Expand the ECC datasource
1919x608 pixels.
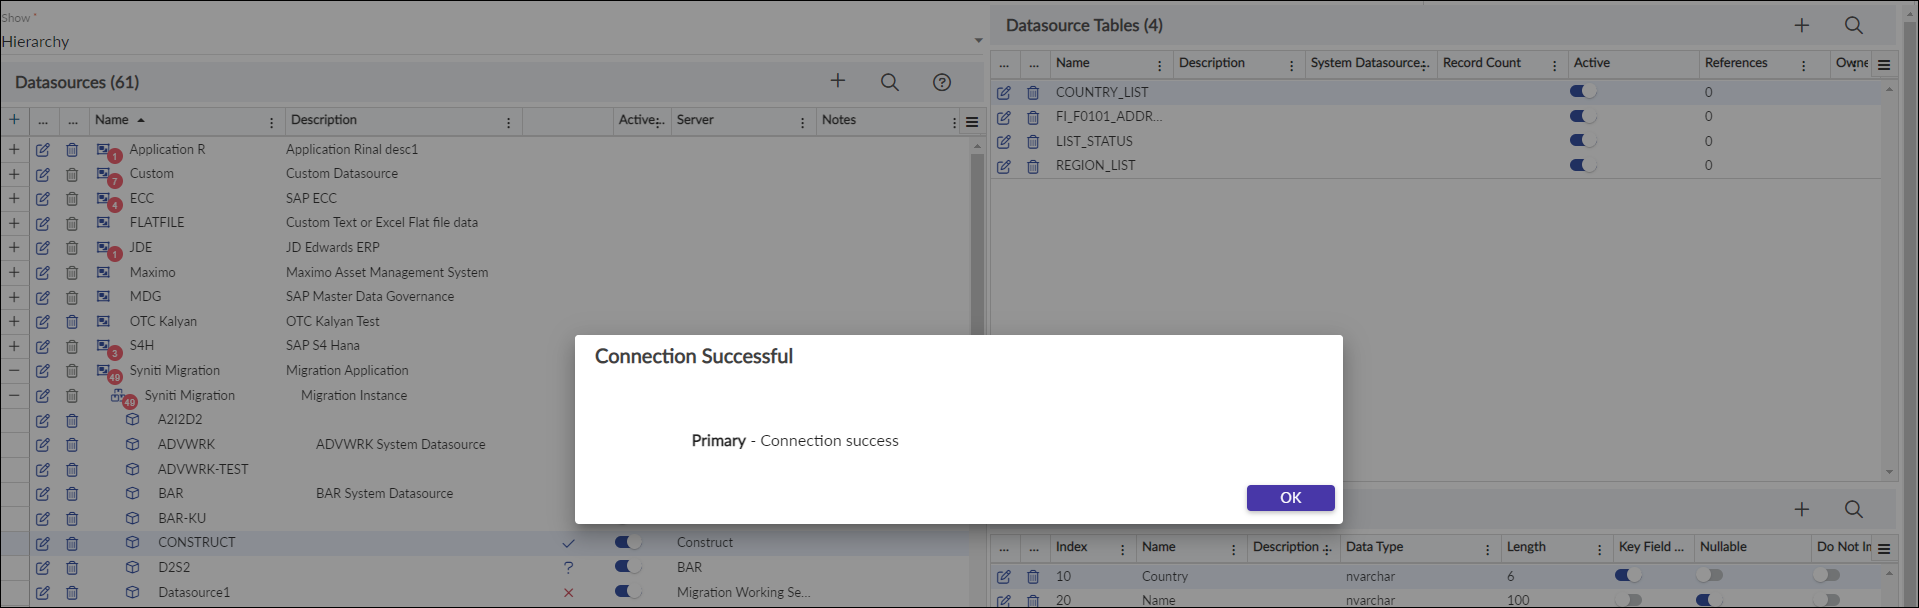(14, 198)
